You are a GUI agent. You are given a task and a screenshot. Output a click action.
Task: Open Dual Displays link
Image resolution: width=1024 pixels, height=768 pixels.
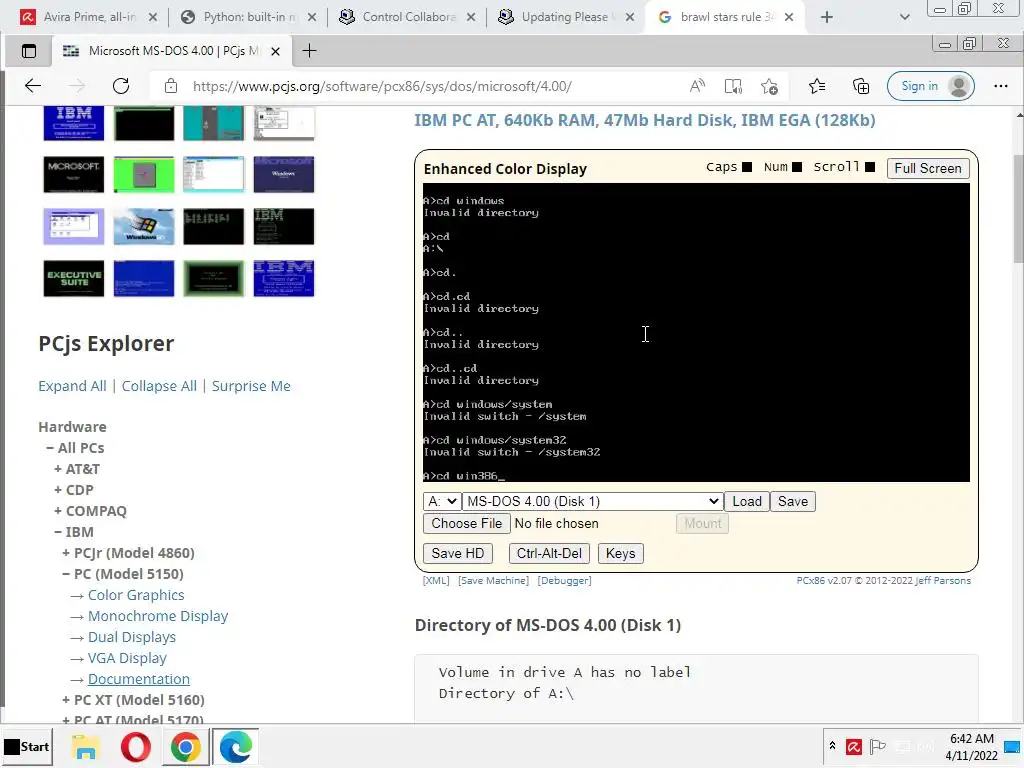(132, 637)
